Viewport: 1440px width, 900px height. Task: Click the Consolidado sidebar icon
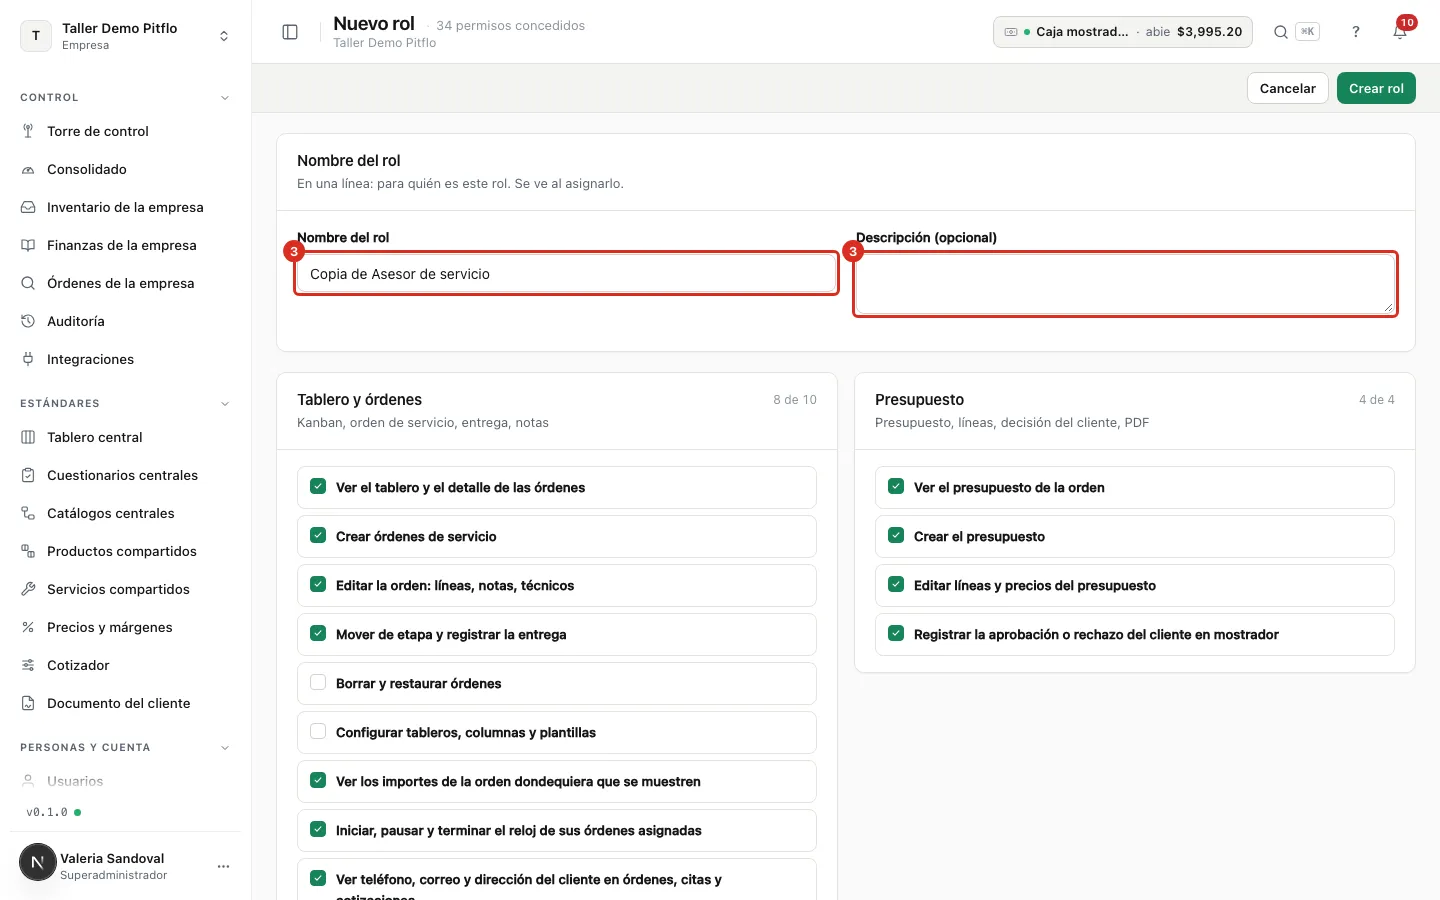[x=28, y=169]
